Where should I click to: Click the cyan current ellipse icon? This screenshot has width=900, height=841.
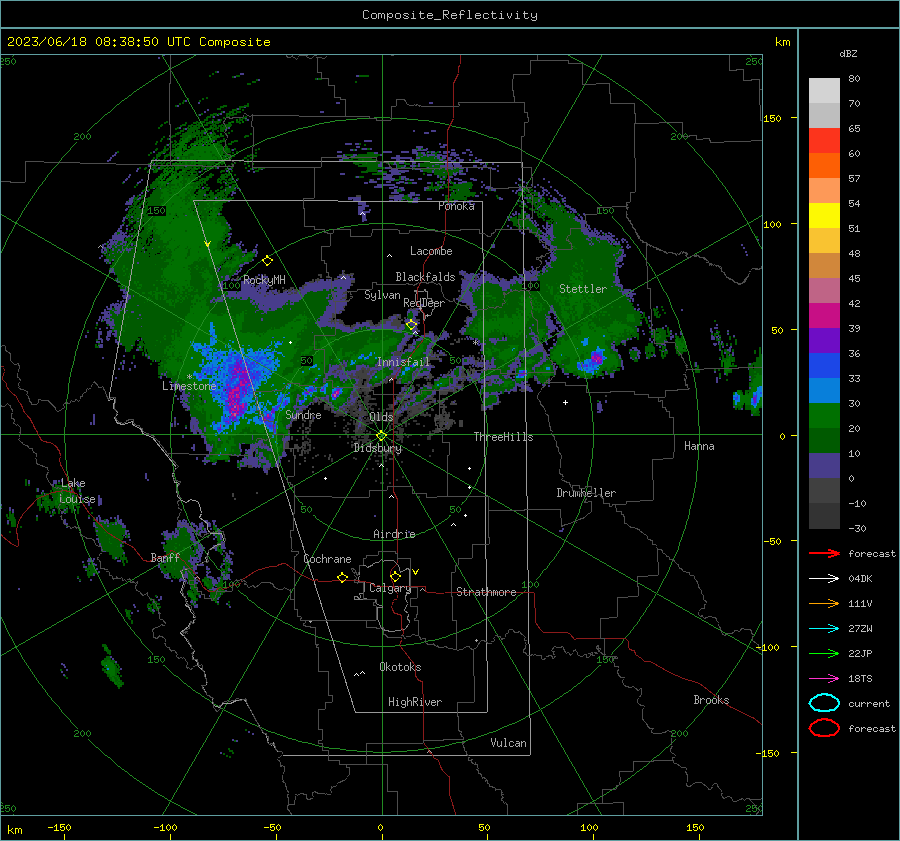point(824,703)
